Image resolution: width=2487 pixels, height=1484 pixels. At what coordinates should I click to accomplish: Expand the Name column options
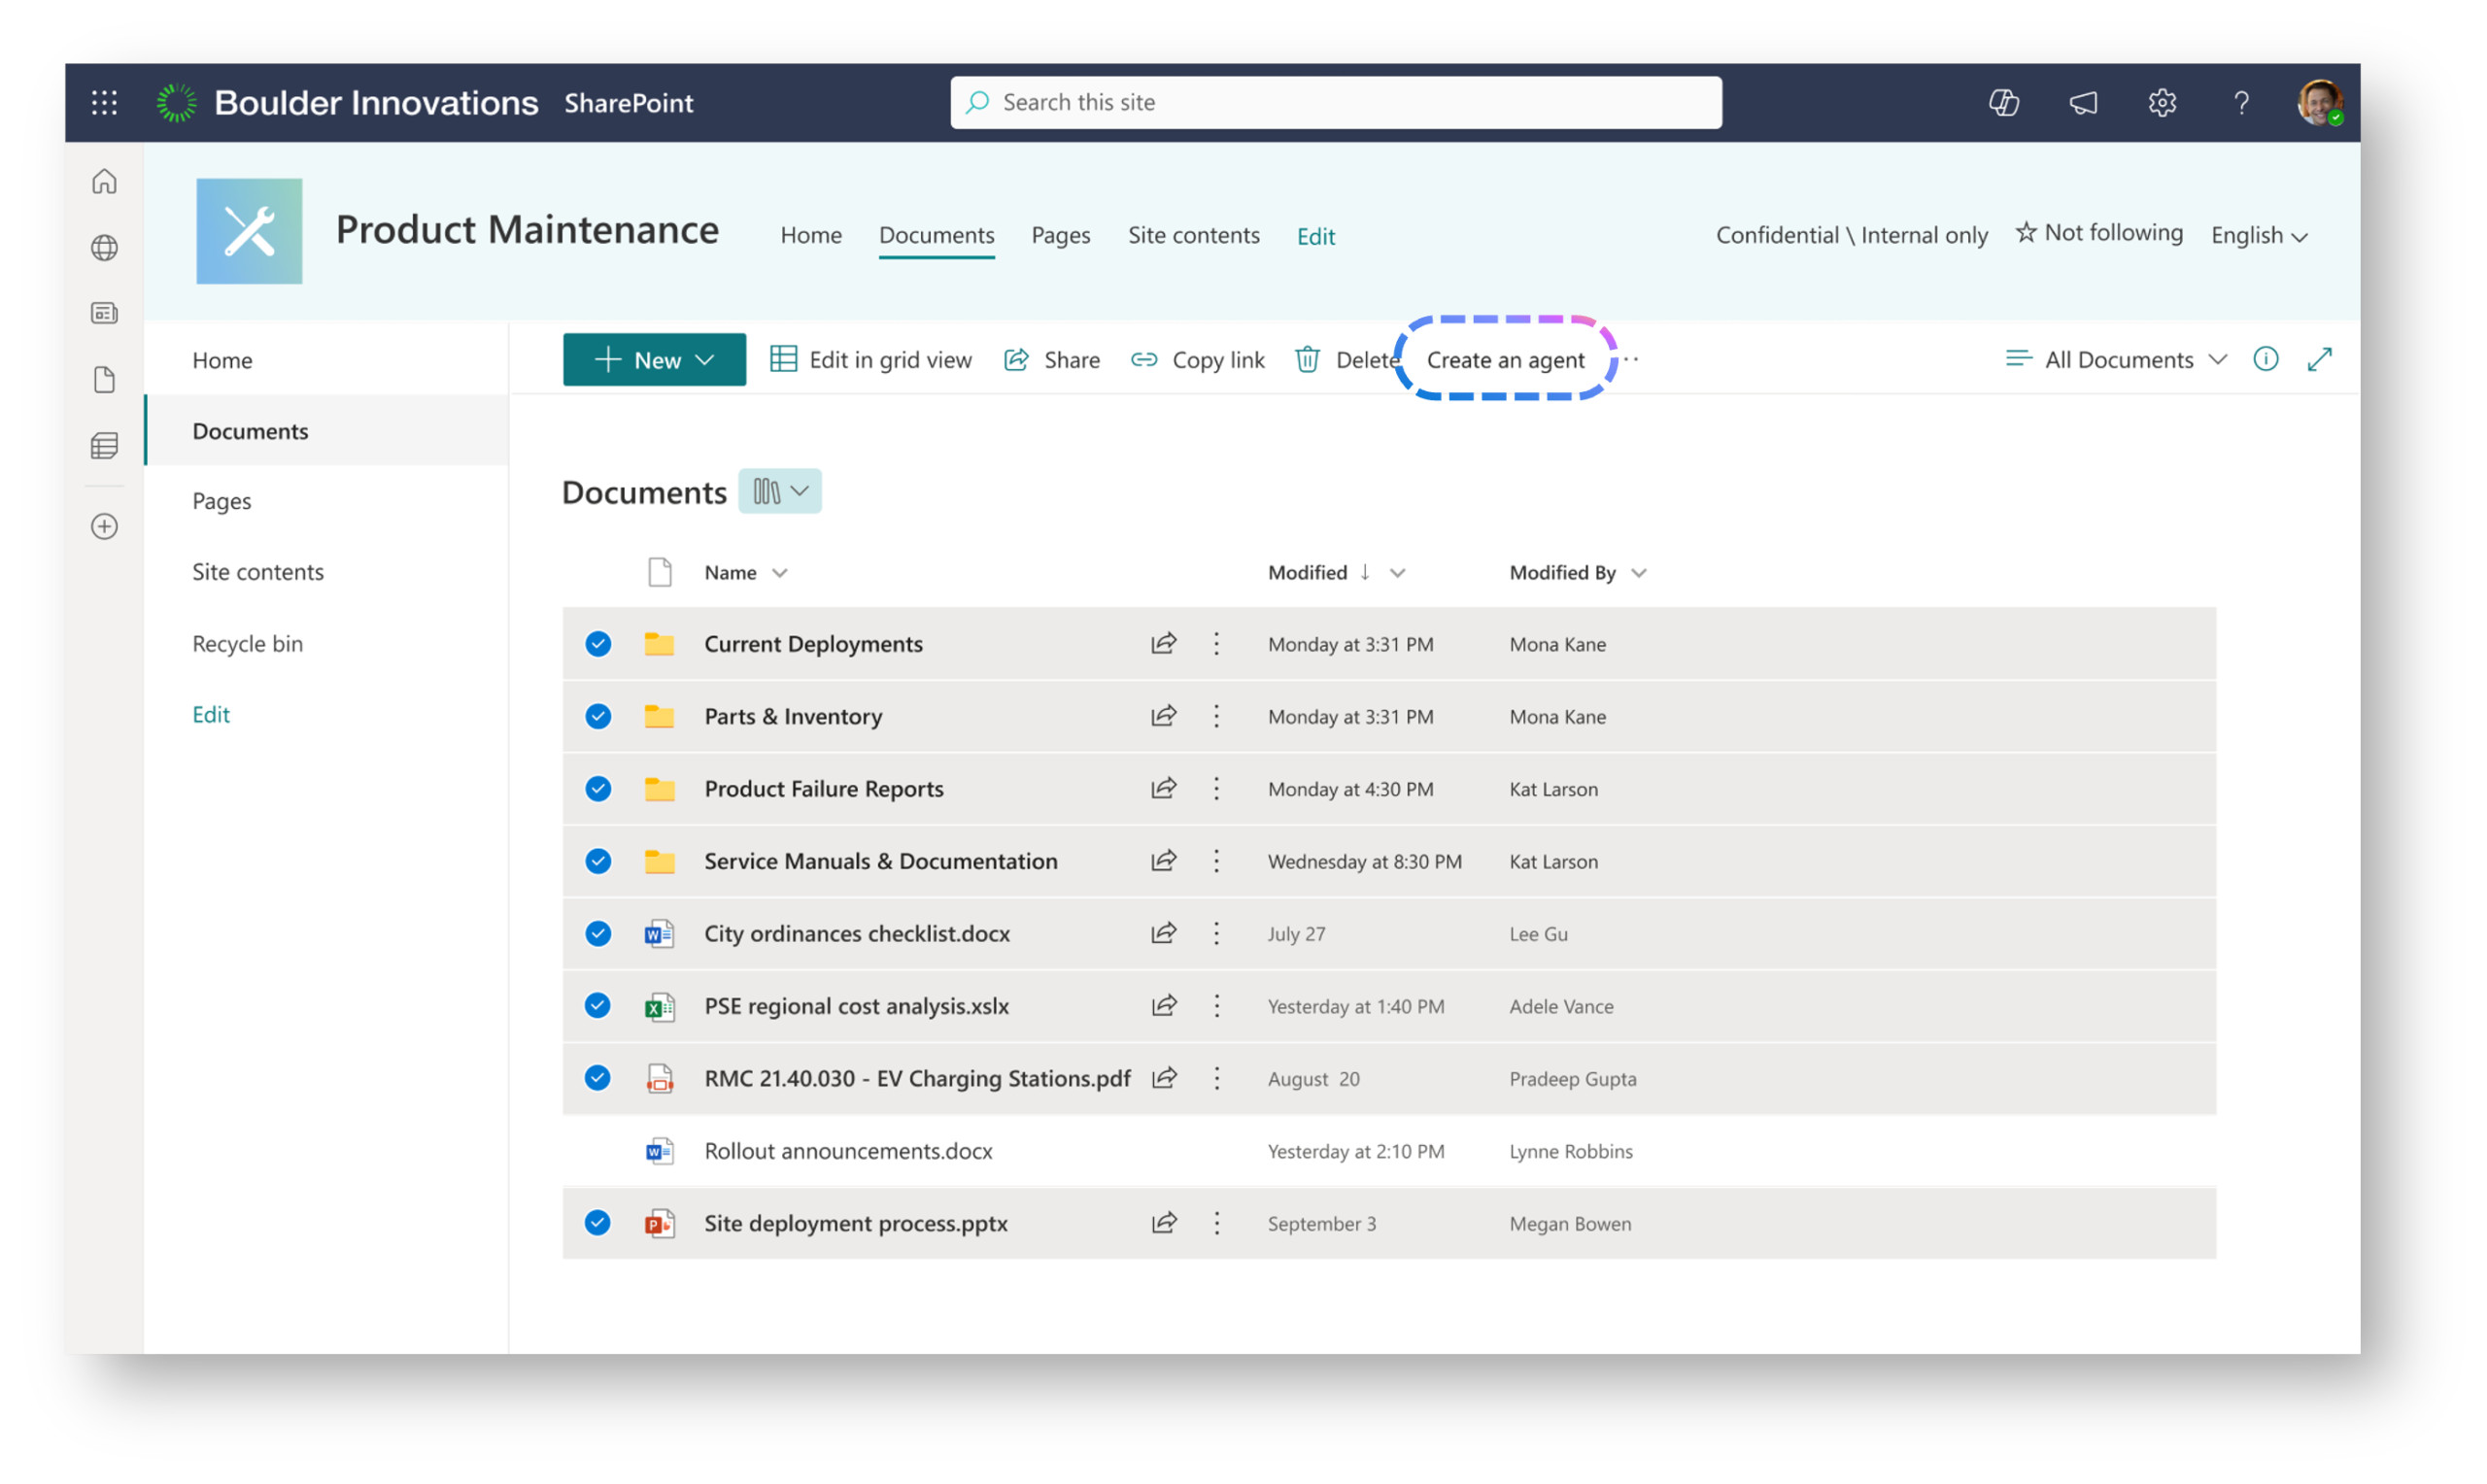click(x=780, y=573)
